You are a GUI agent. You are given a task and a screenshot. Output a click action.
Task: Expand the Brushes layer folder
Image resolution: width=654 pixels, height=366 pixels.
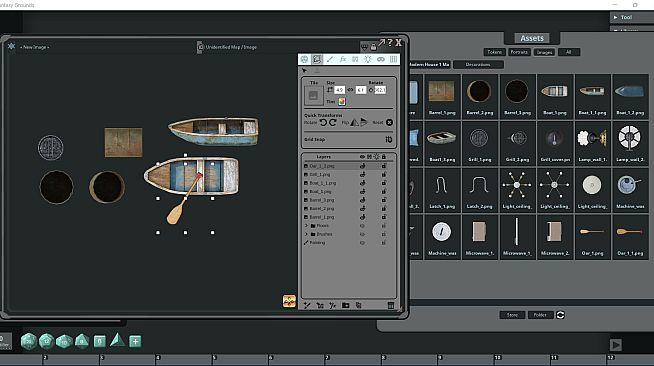(307, 234)
